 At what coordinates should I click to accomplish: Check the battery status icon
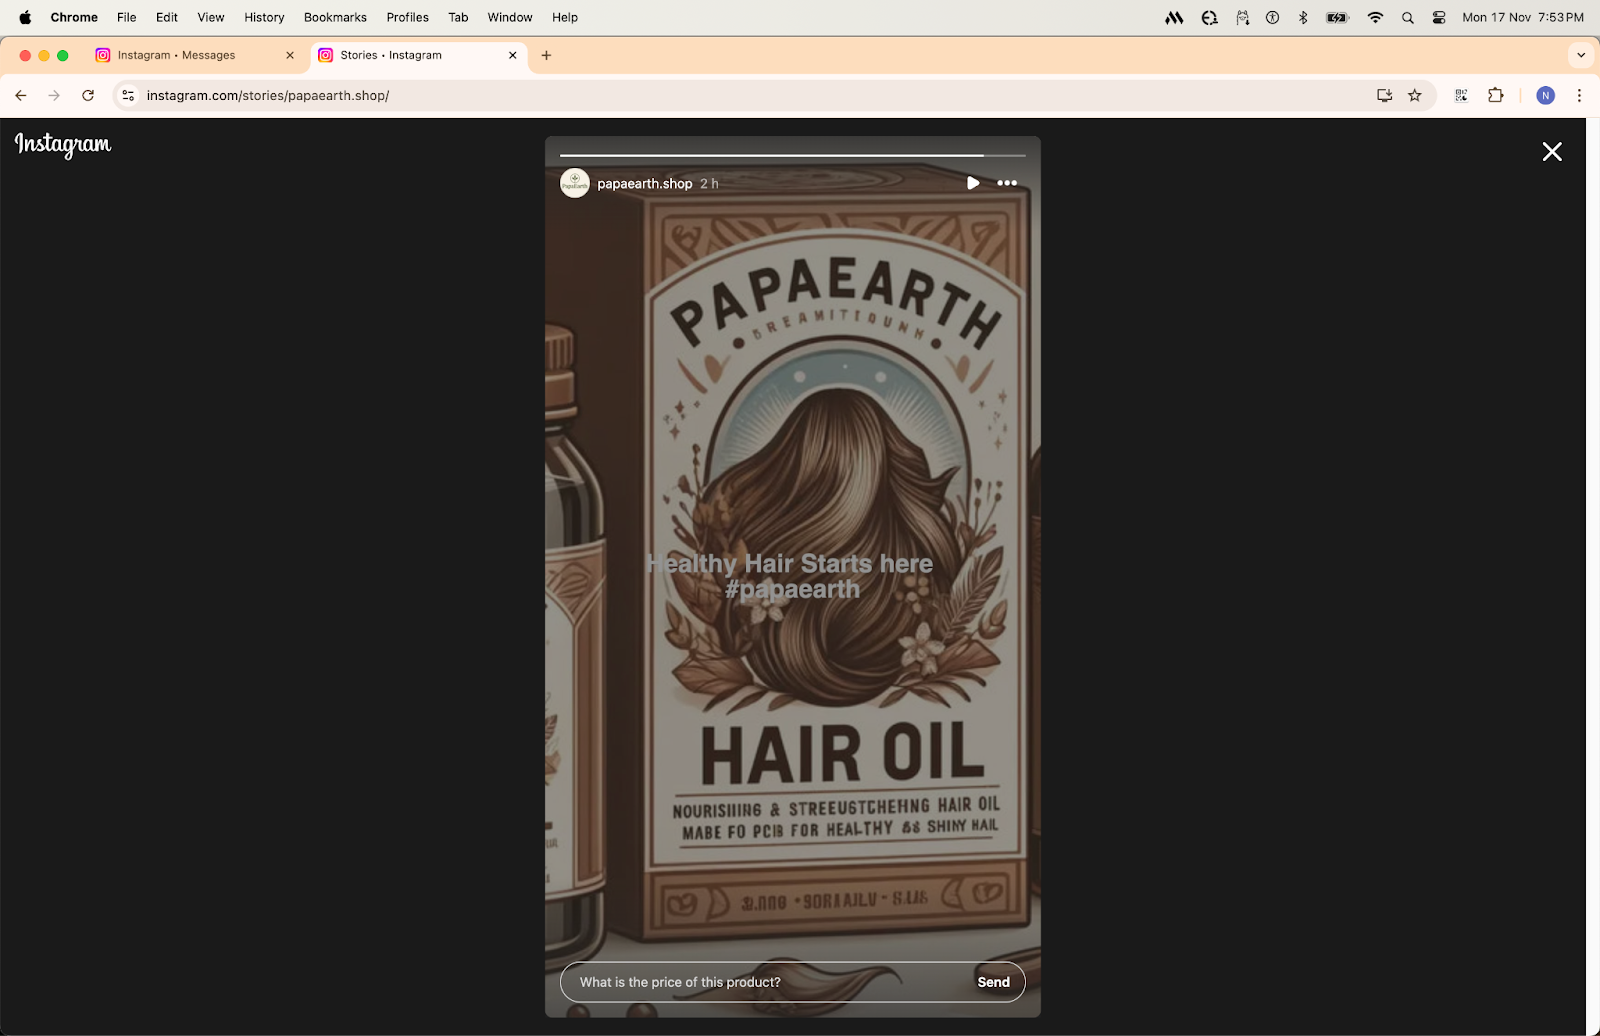click(1338, 17)
